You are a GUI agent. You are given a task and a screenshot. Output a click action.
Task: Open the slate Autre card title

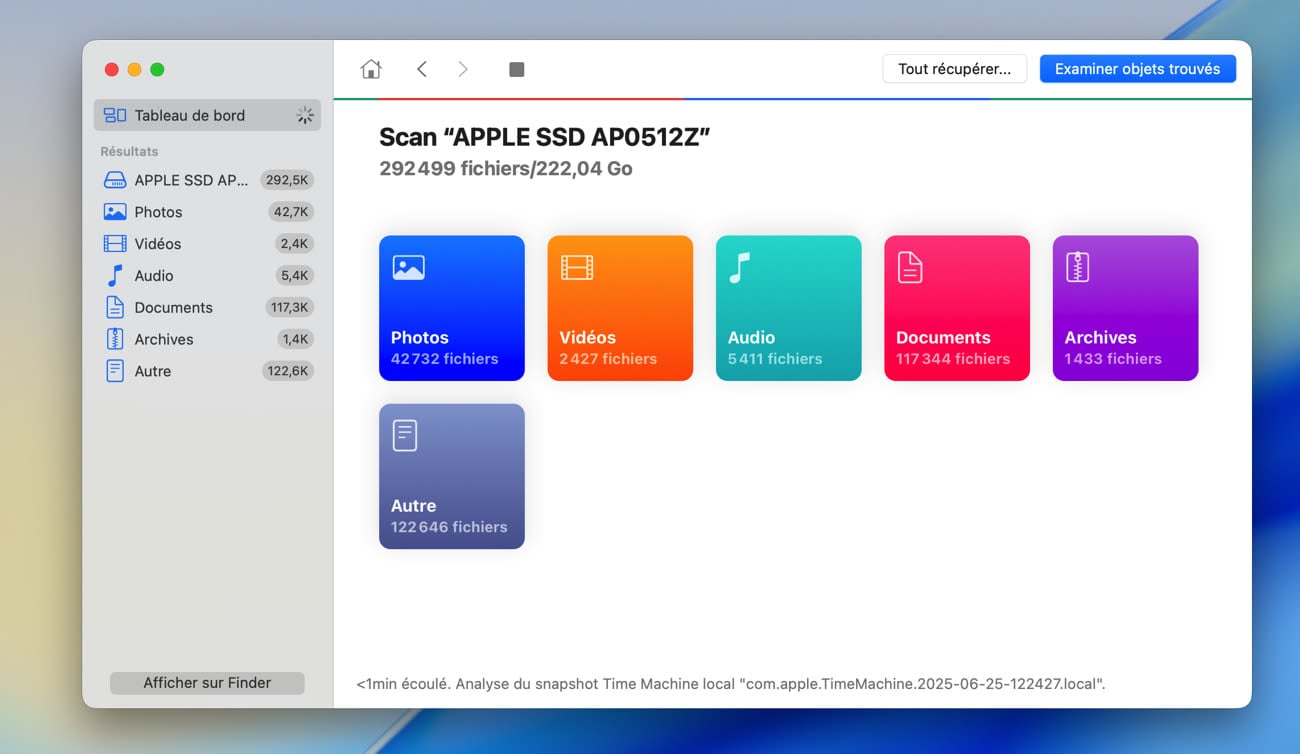414,506
